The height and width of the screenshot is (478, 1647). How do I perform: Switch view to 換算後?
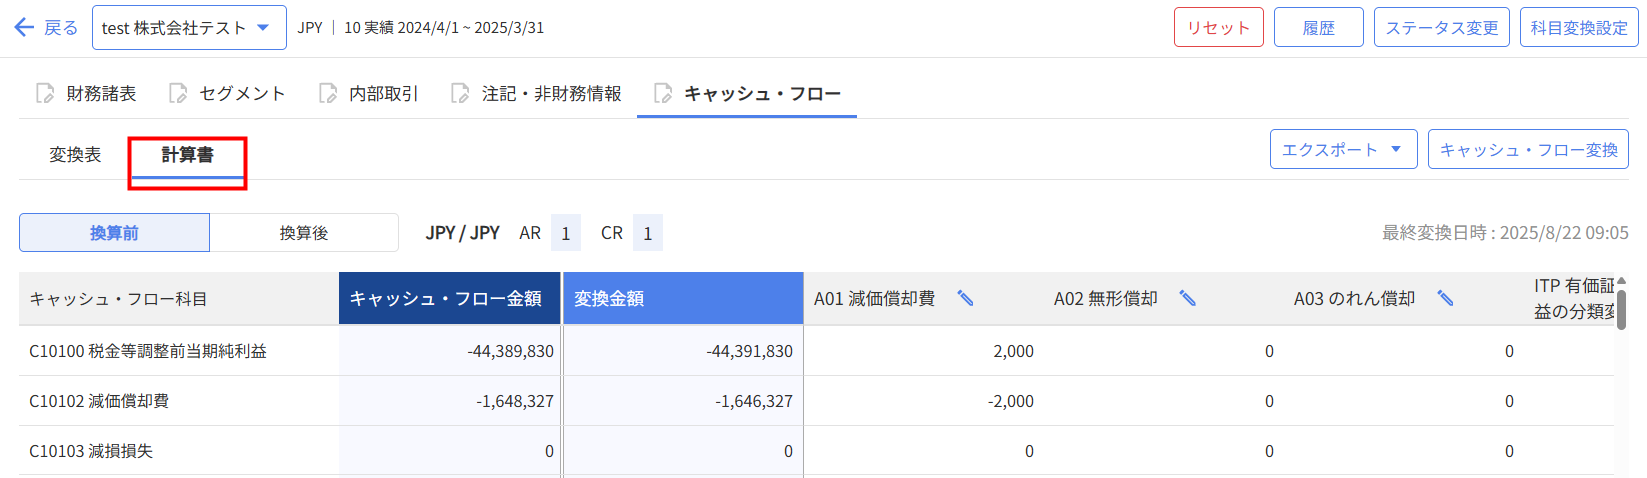click(304, 233)
